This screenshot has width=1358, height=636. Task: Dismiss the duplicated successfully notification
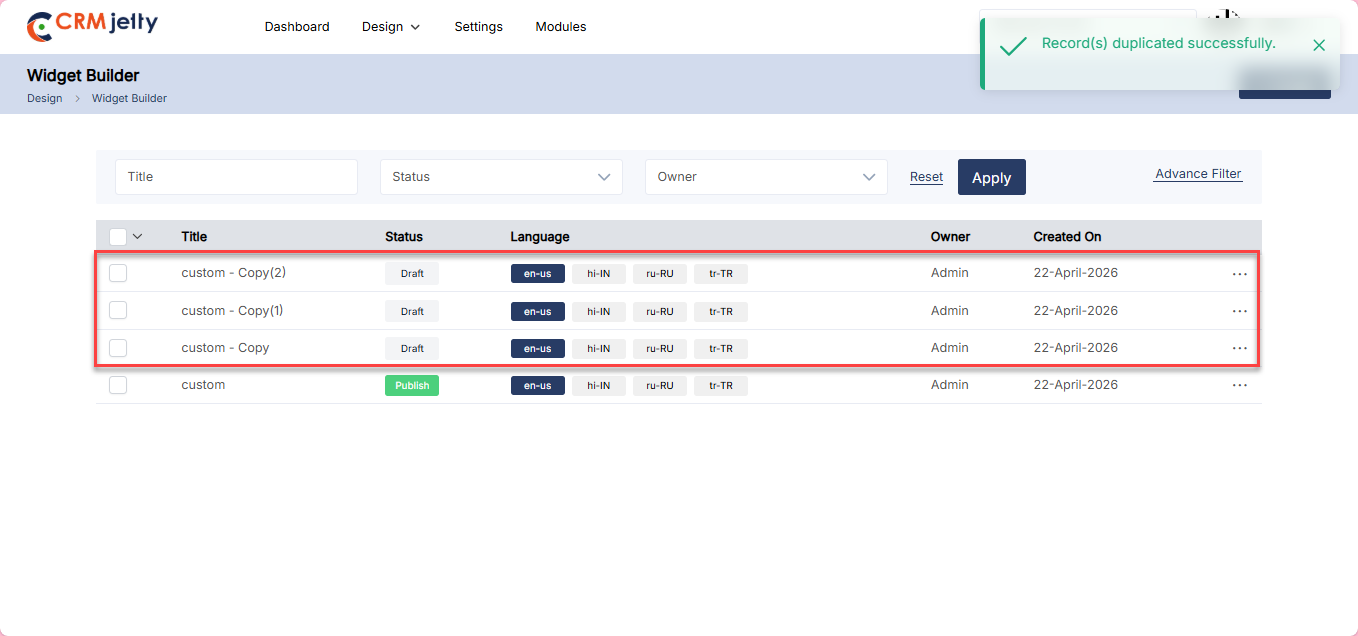pyautogui.click(x=1318, y=45)
